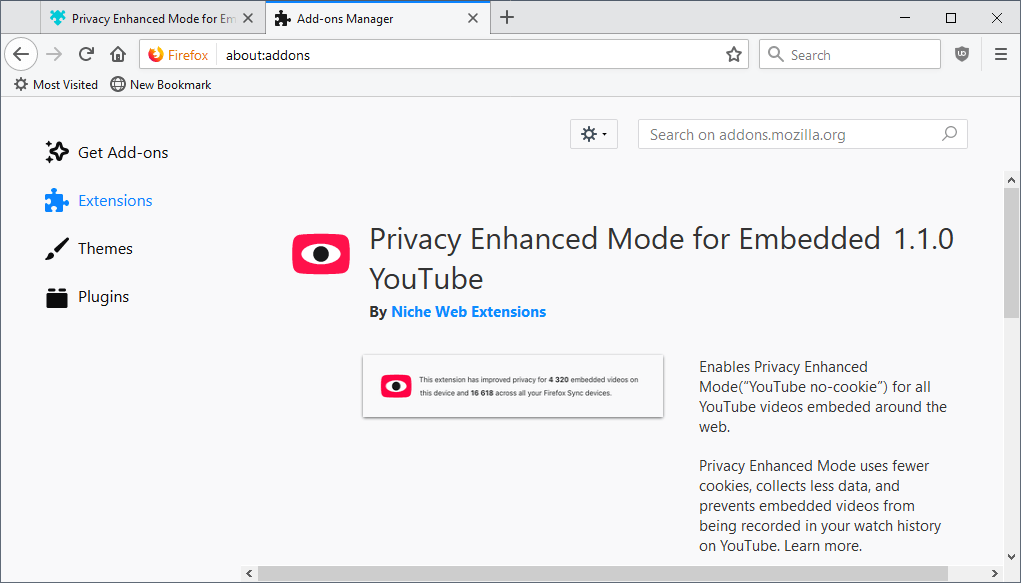
Task: Open the New Bookmark item
Action: coord(161,85)
